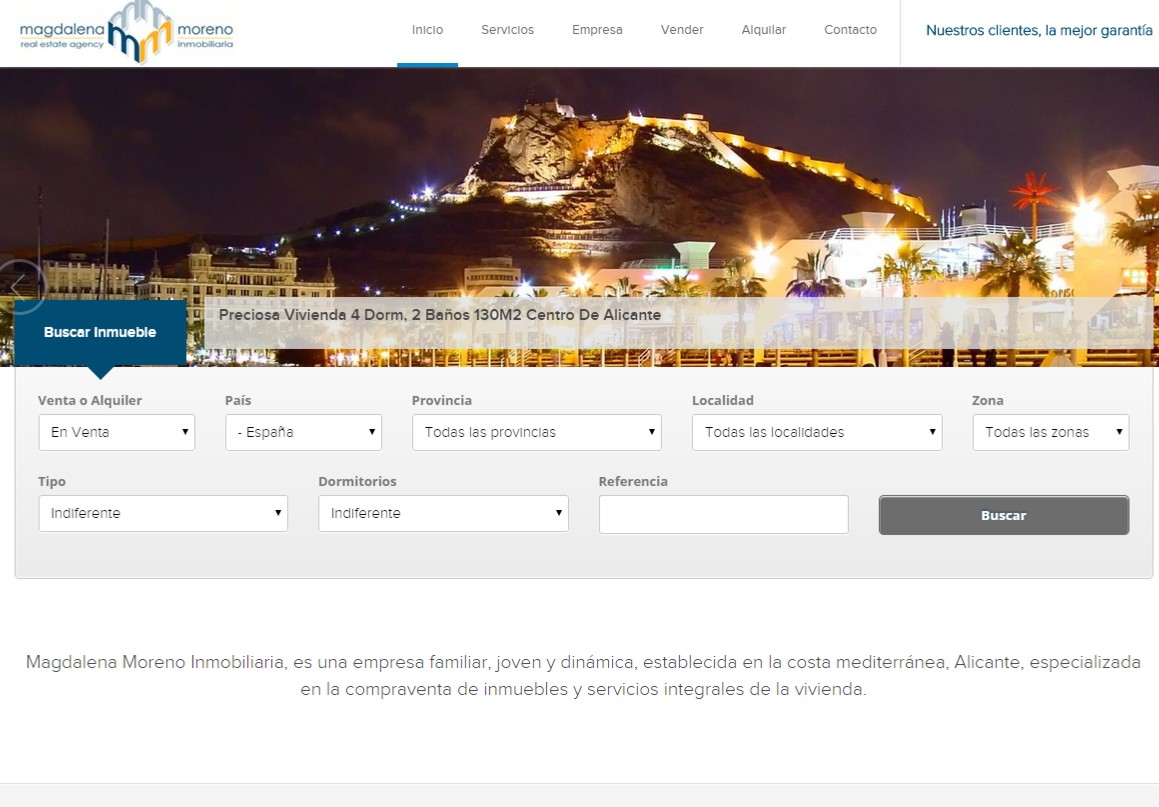Open the Inicio menu item
Image resolution: width=1159 pixels, height=807 pixels.
coord(427,30)
